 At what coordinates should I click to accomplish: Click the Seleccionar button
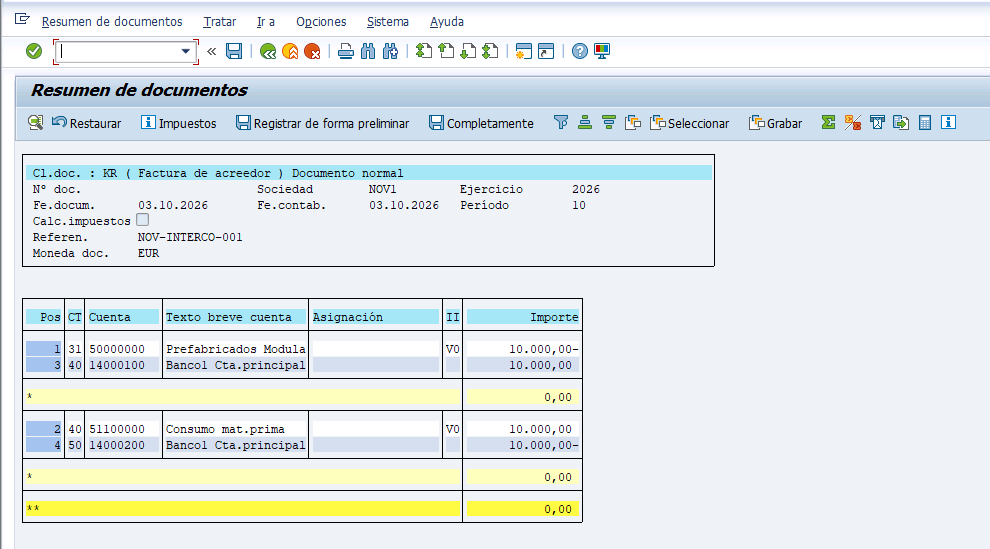(x=689, y=123)
